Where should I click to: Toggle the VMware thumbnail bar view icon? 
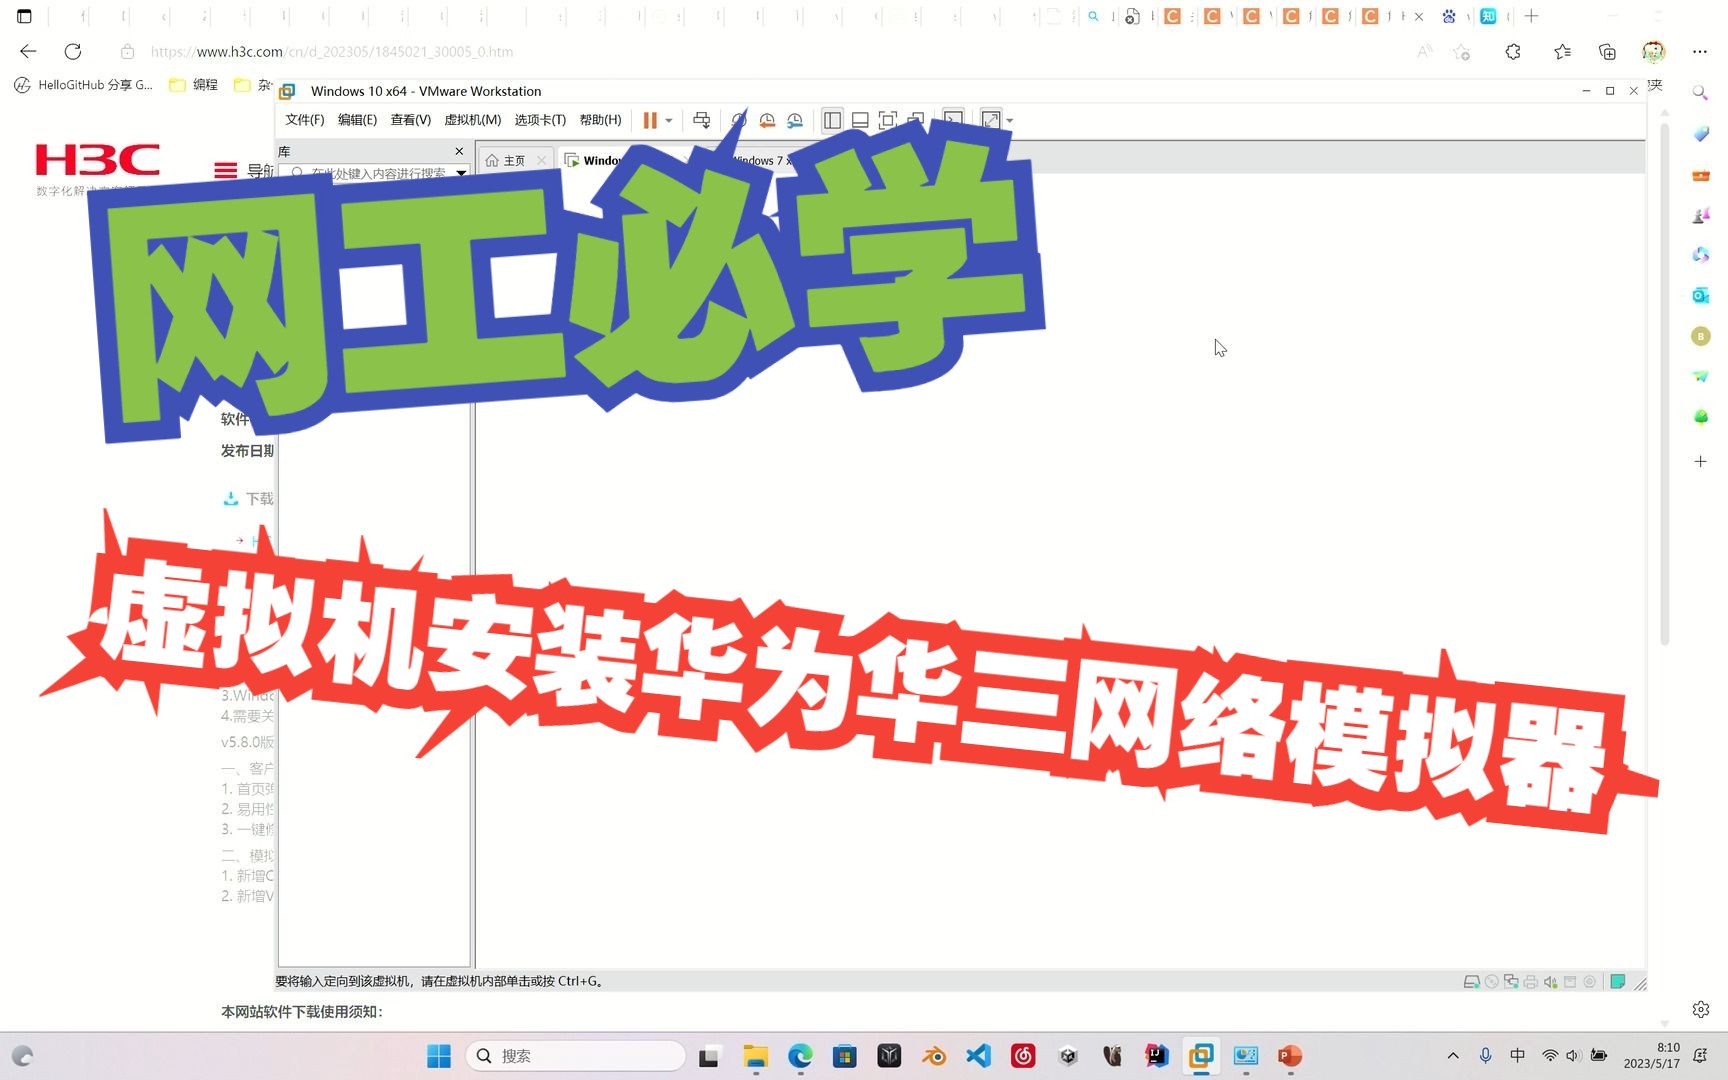point(860,120)
